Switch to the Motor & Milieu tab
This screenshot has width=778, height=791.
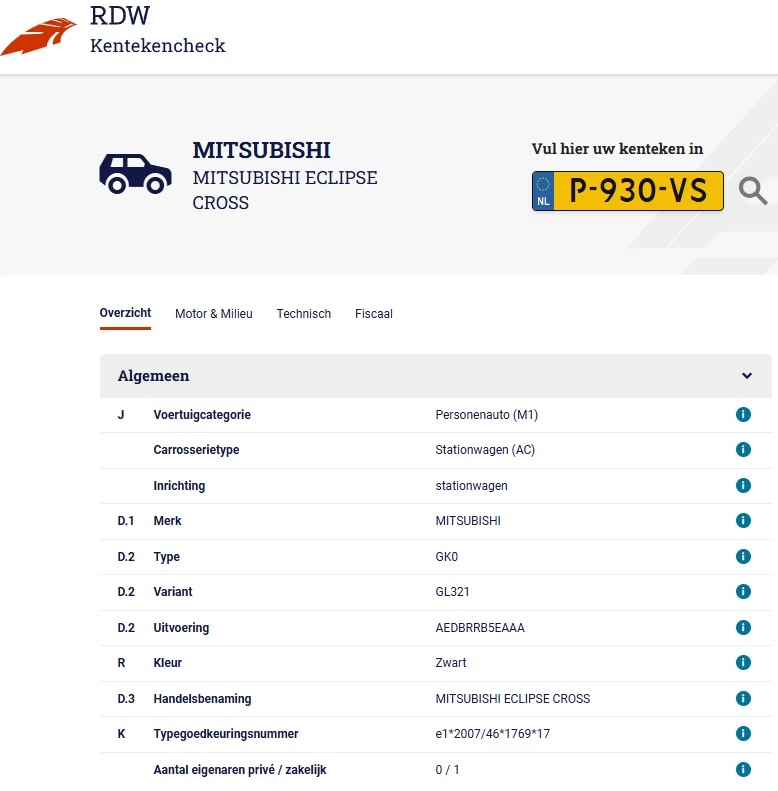point(214,314)
